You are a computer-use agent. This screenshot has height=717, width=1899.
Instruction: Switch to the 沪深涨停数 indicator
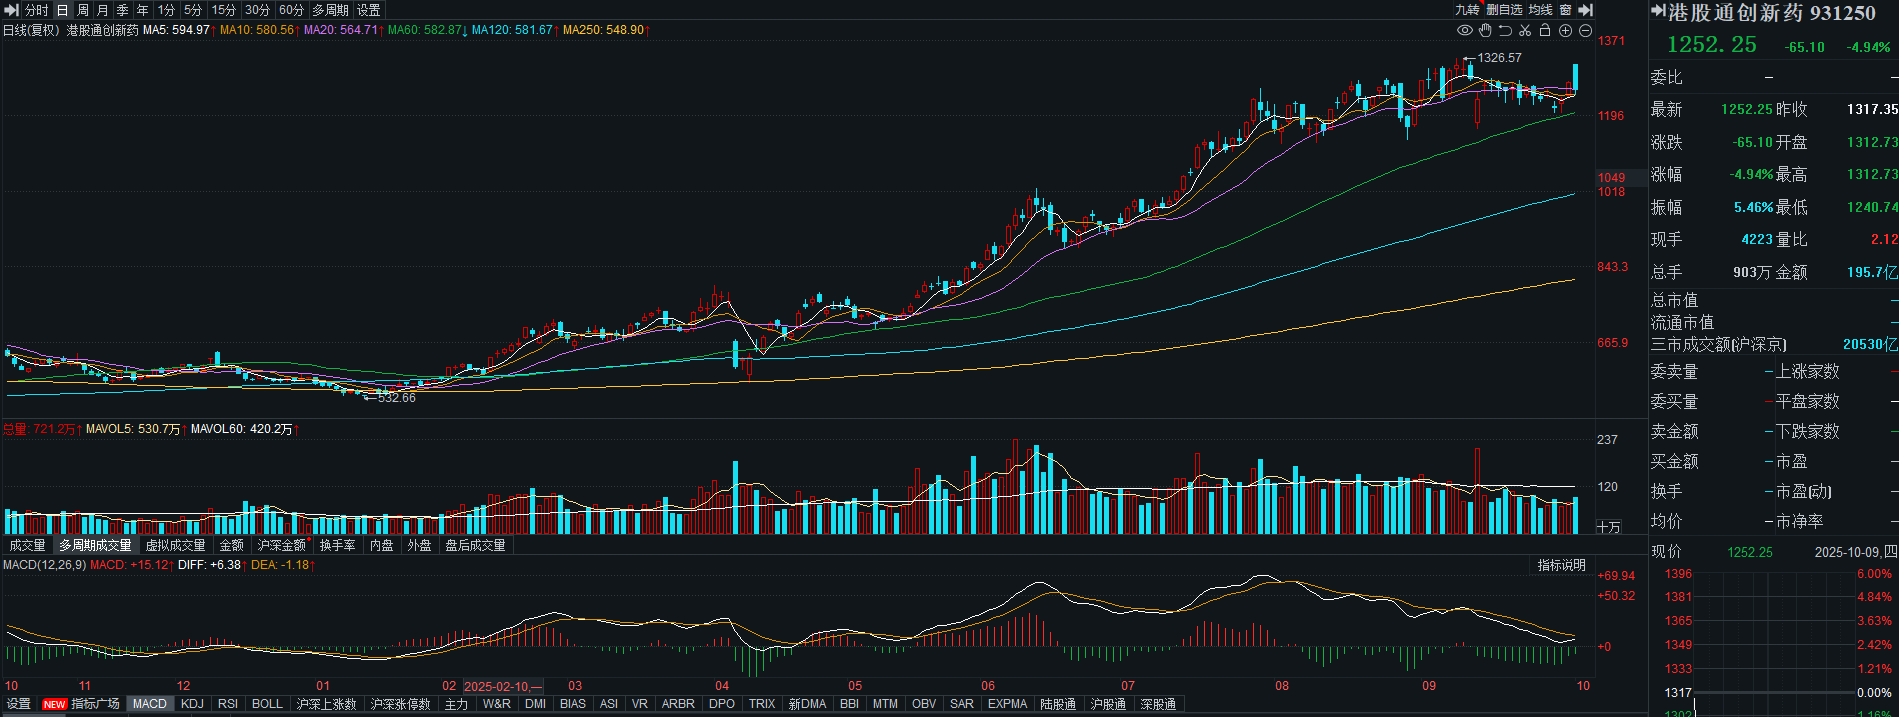pyautogui.click(x=400, y=704)
